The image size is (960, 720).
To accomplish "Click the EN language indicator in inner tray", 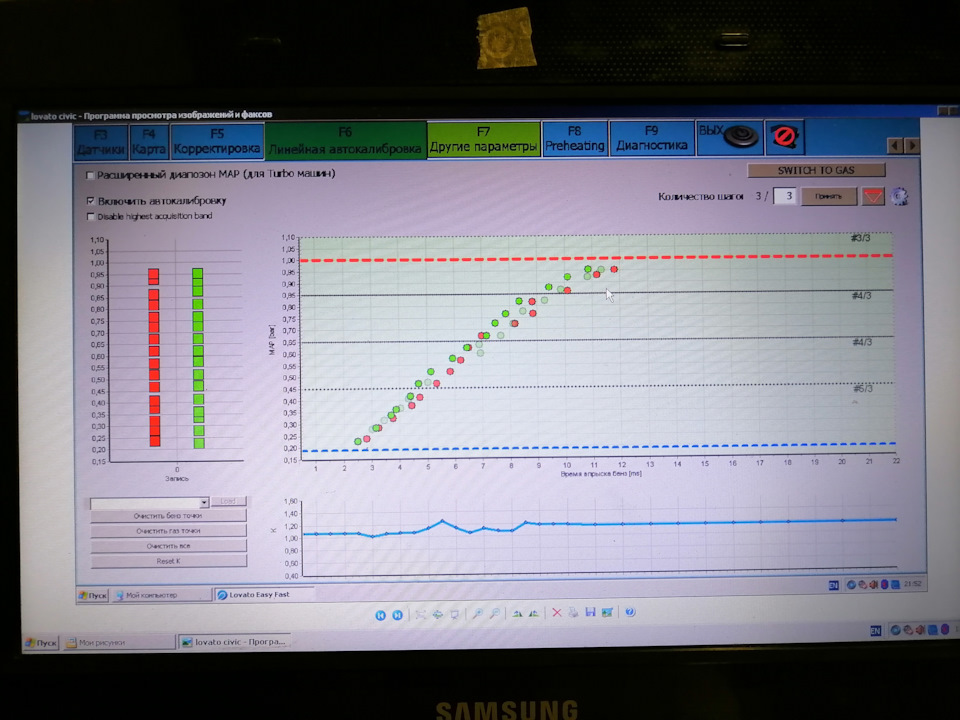I will pos(833,585).
